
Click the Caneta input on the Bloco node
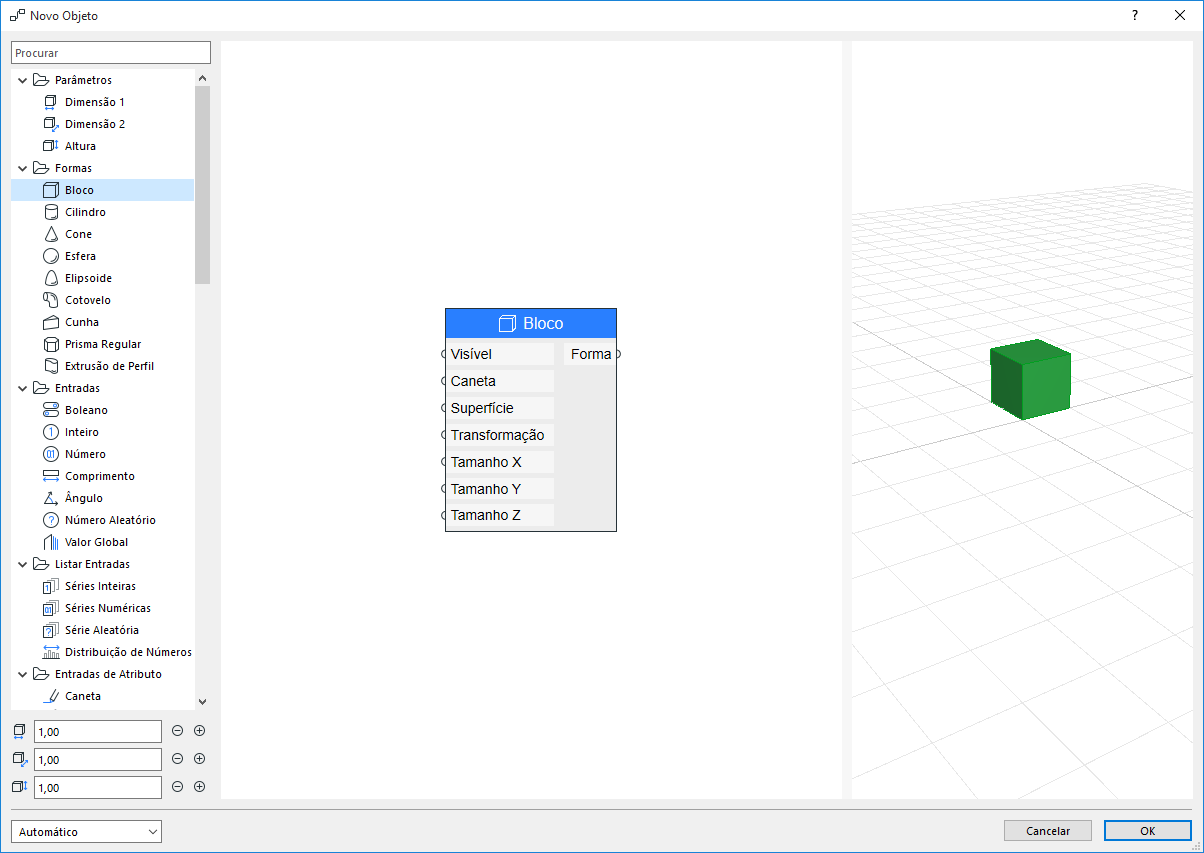[499, 381]
